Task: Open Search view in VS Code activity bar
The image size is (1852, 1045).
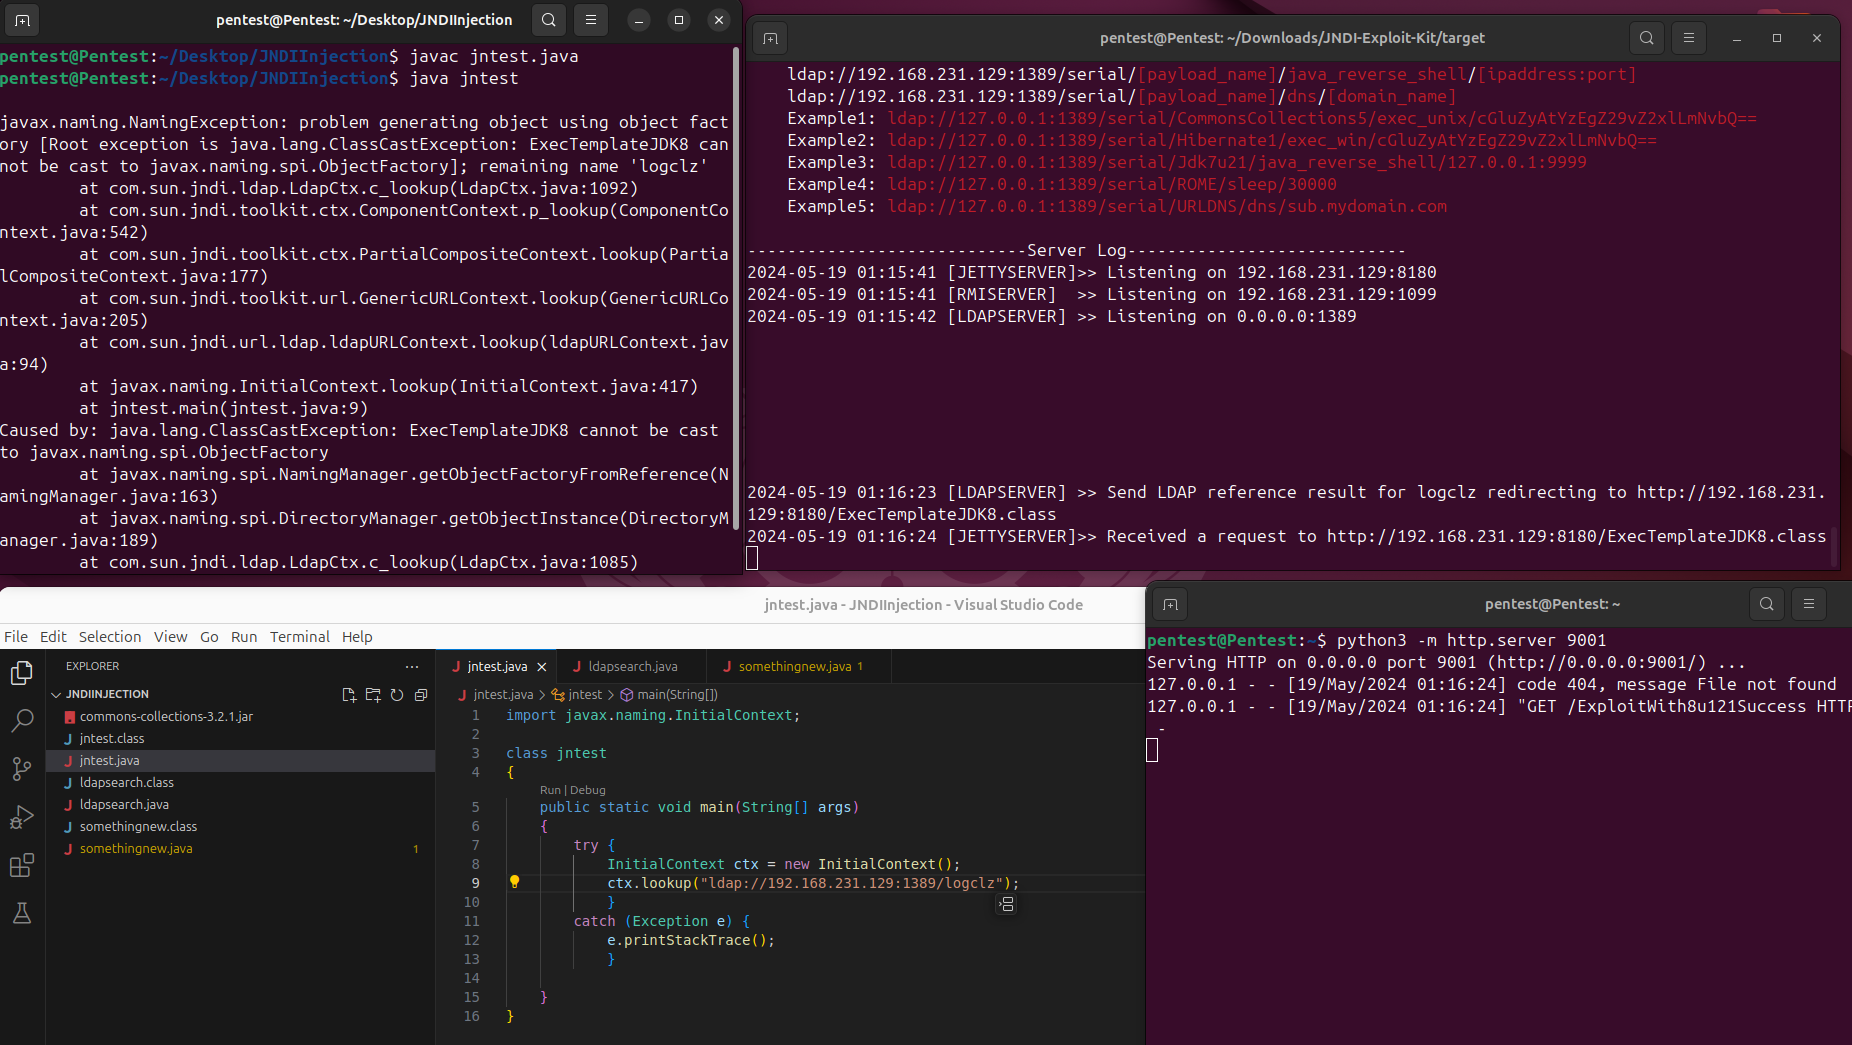Action: [22, 721]
